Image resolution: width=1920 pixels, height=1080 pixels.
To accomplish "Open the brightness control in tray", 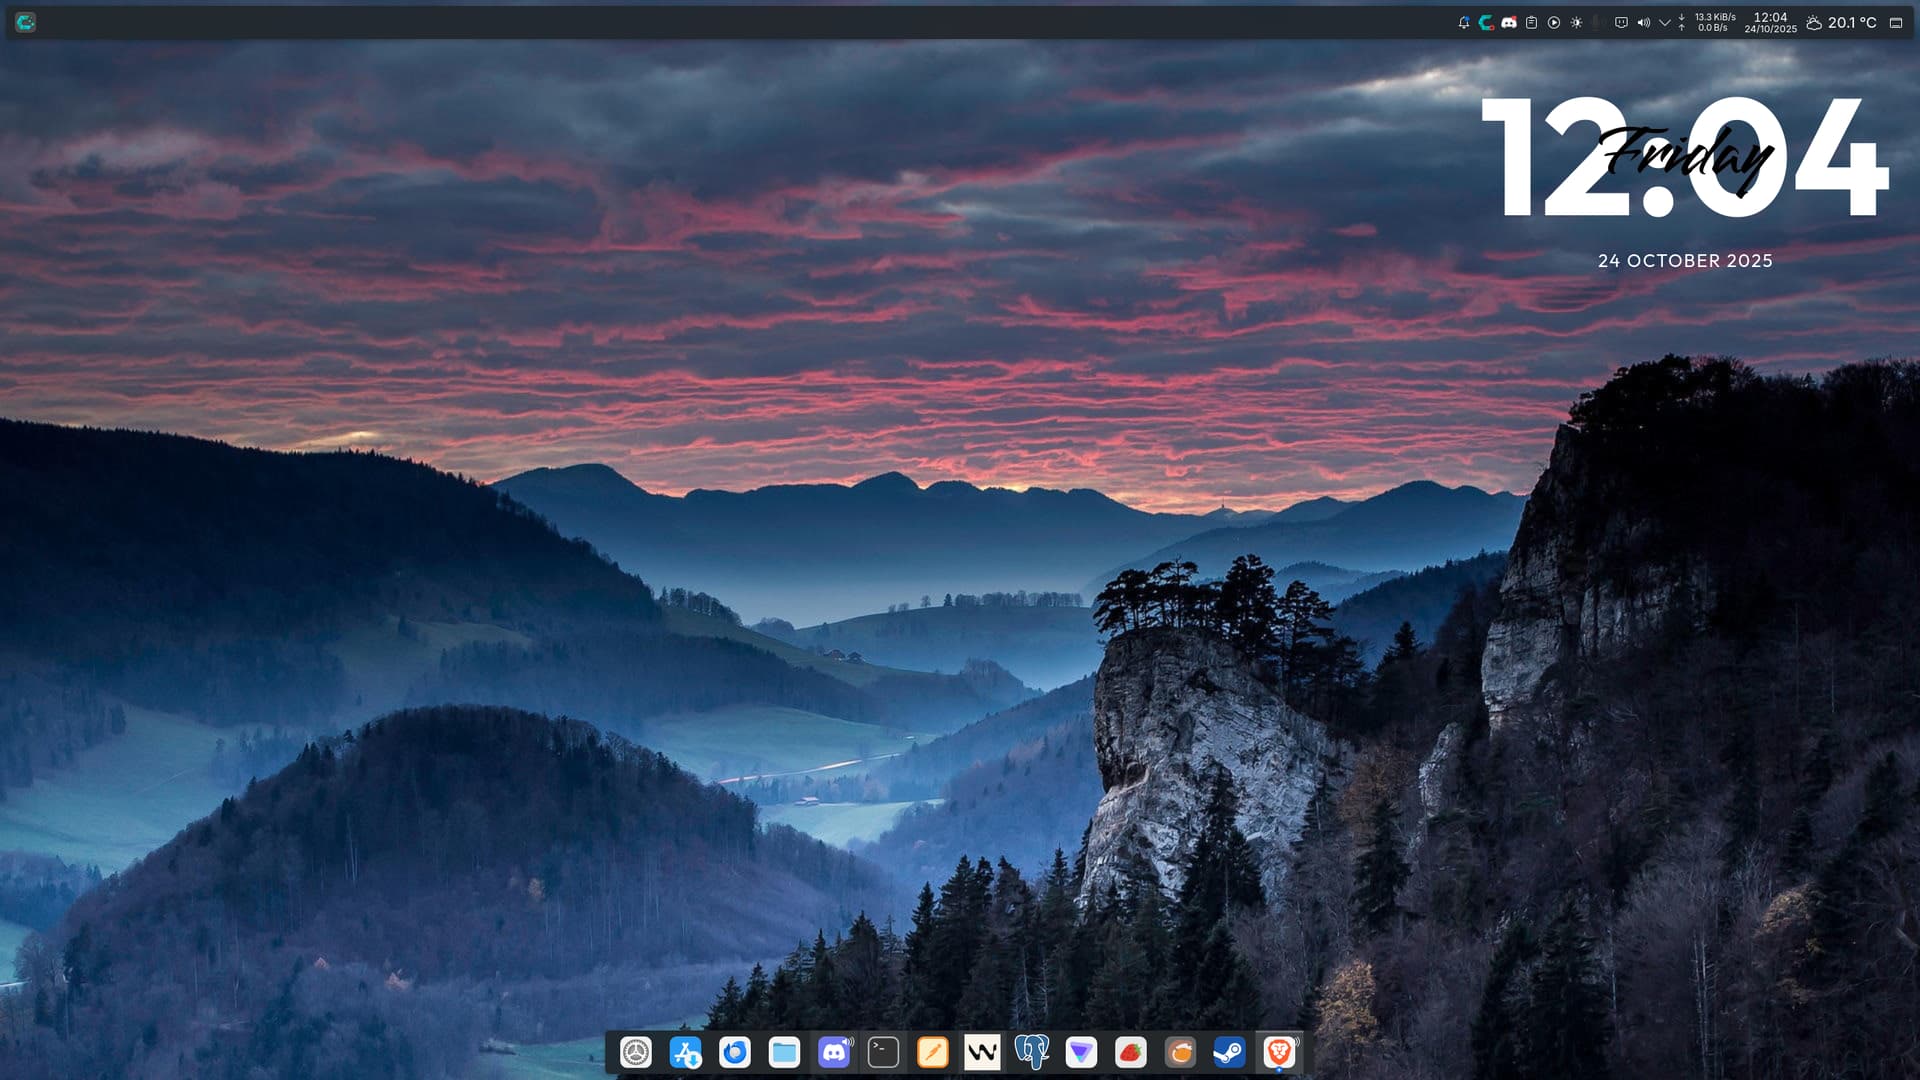I will [1576, 22].
